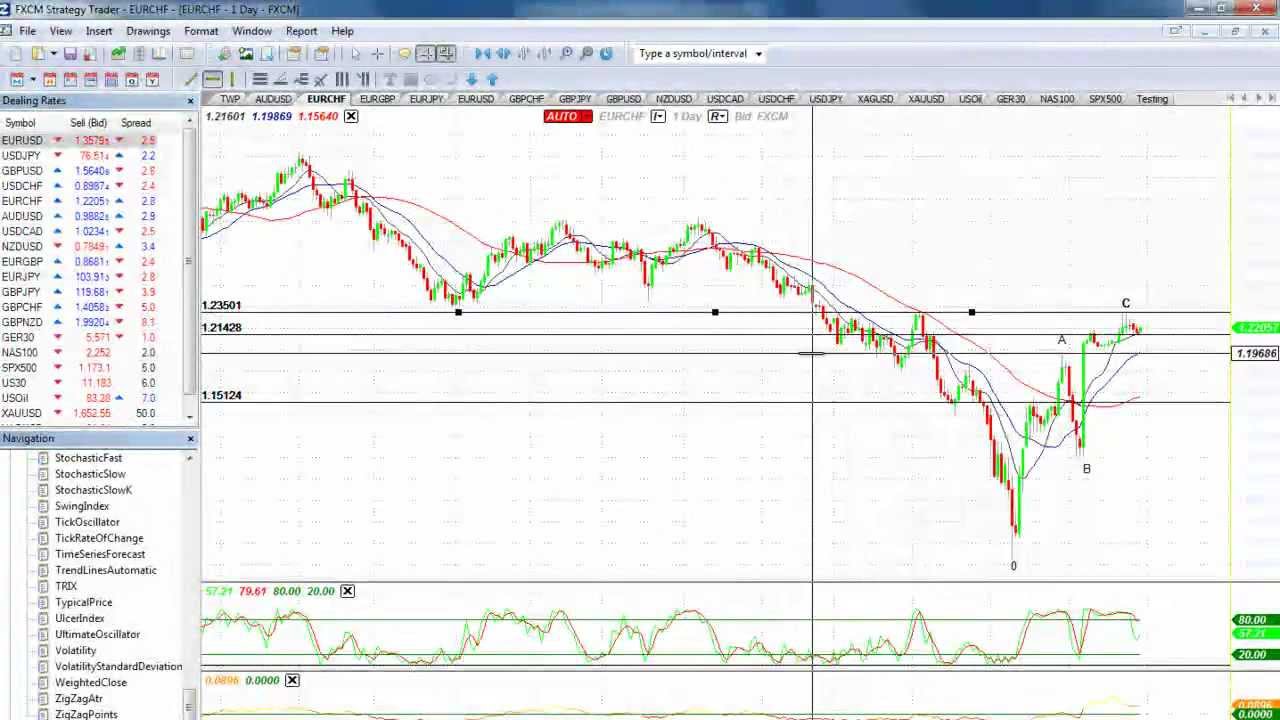Switch to the GBPUSD chart tab
1280x720 pixels.
pyautogui.click(x=623, y=99)
